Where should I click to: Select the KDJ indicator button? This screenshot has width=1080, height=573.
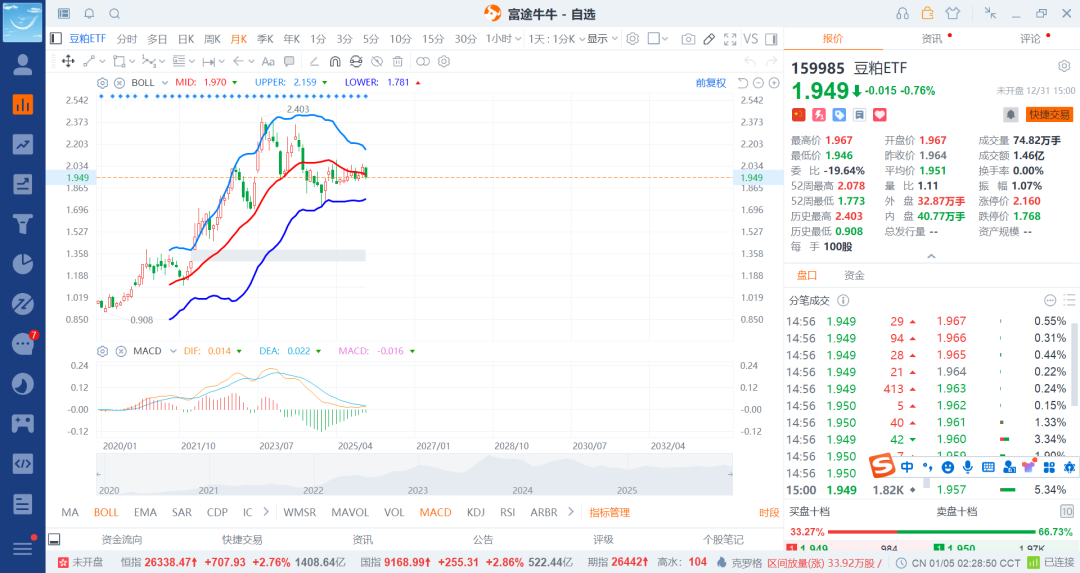coord(475,512)
